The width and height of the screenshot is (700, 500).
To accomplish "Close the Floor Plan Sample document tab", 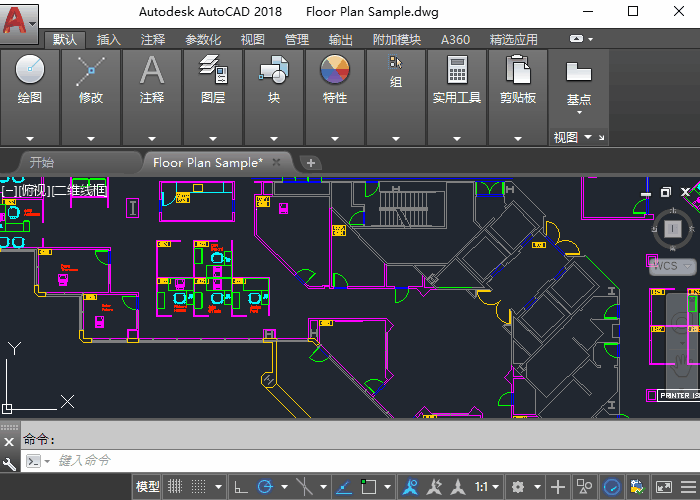I will pyautogui.click(x=276, y=162).
